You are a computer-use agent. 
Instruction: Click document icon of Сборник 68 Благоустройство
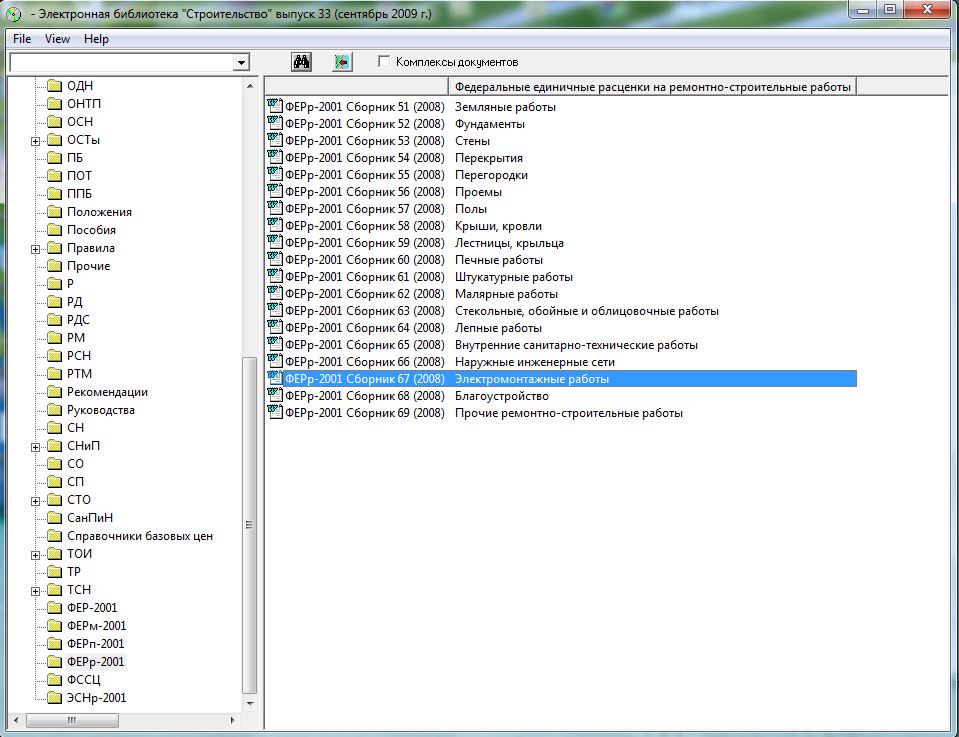tap(275, 396)
